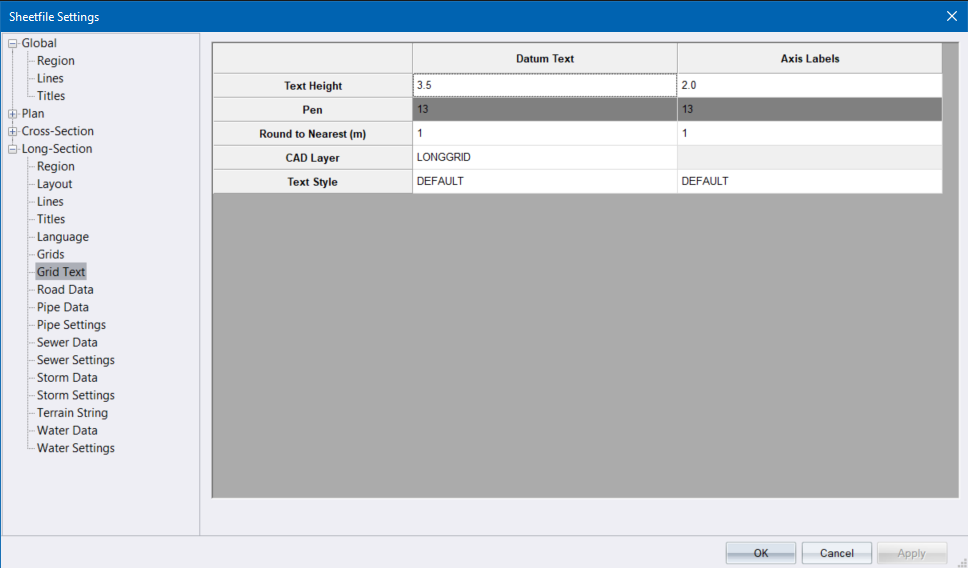Click the Datum Text column header
The height and width of the screenshot is (568, 968).
coord(544,59)
